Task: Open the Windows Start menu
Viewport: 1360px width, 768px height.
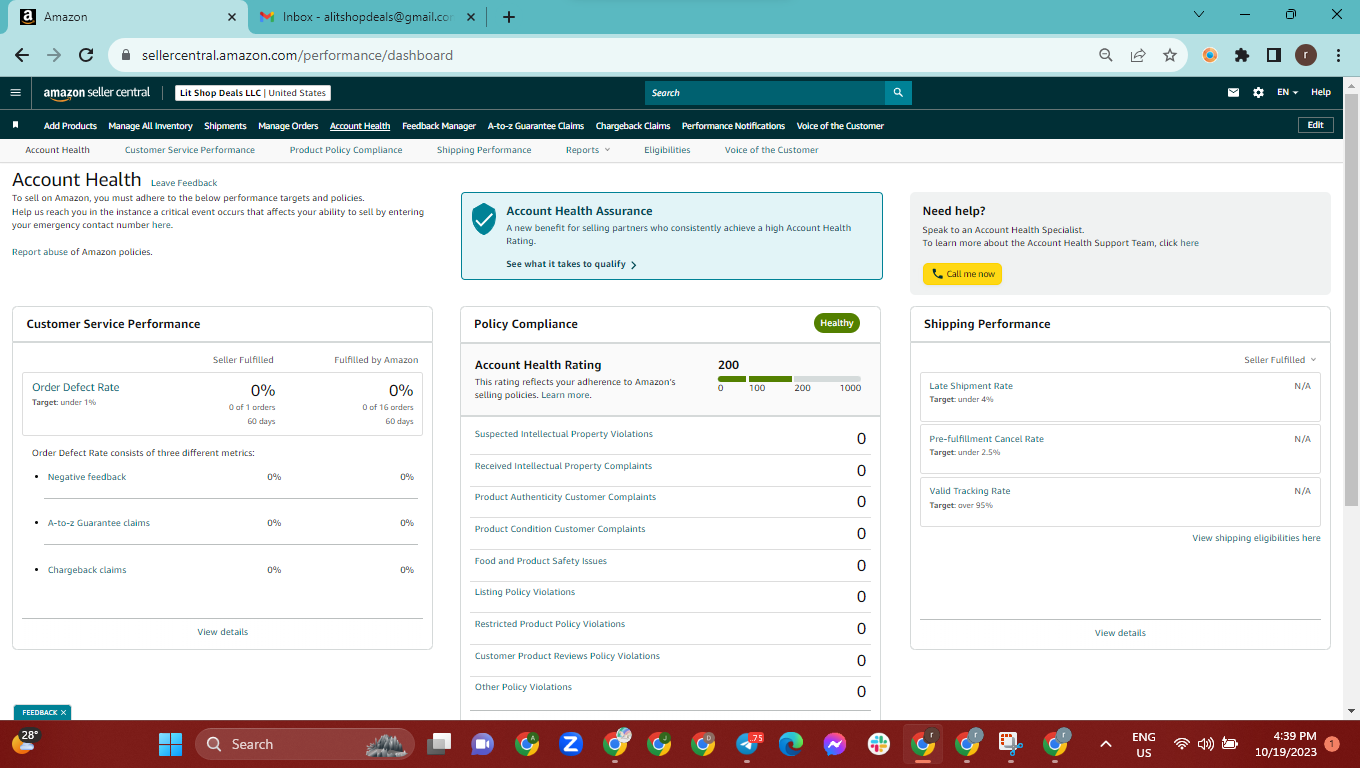Action: pos(171,744)
